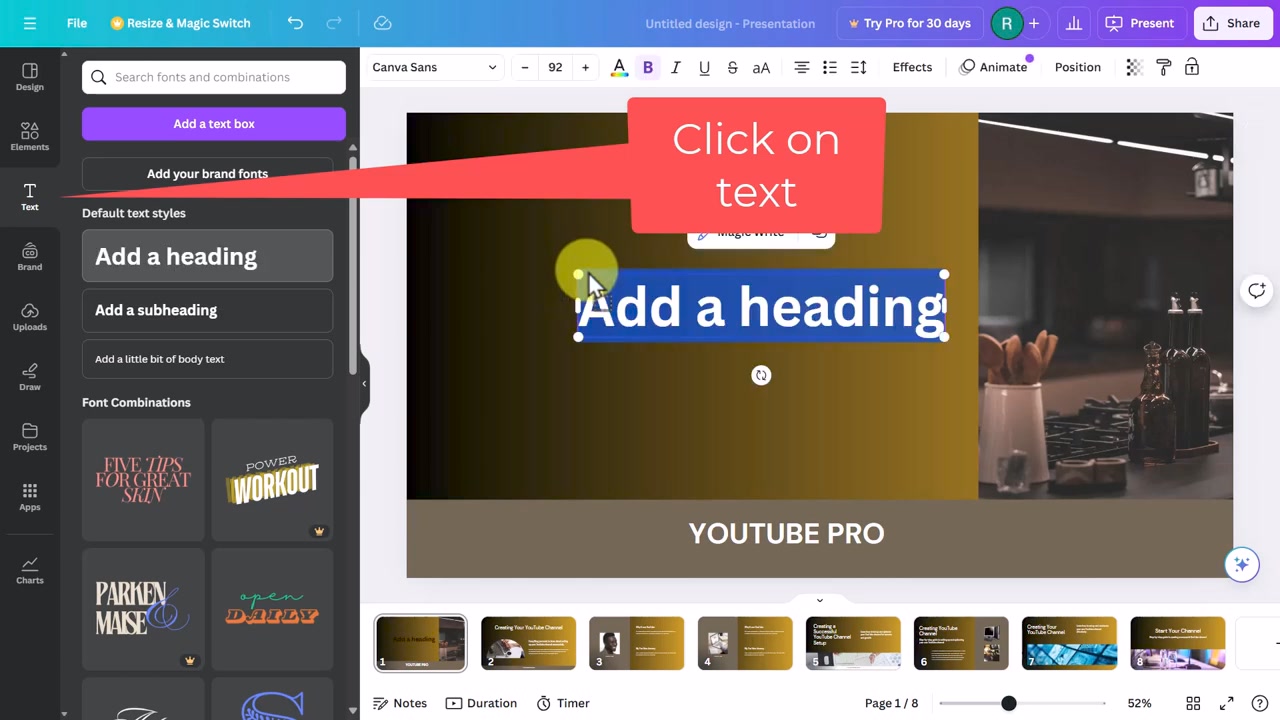
Task: Toggle uppercase aA text case
Action: [761, 67]
